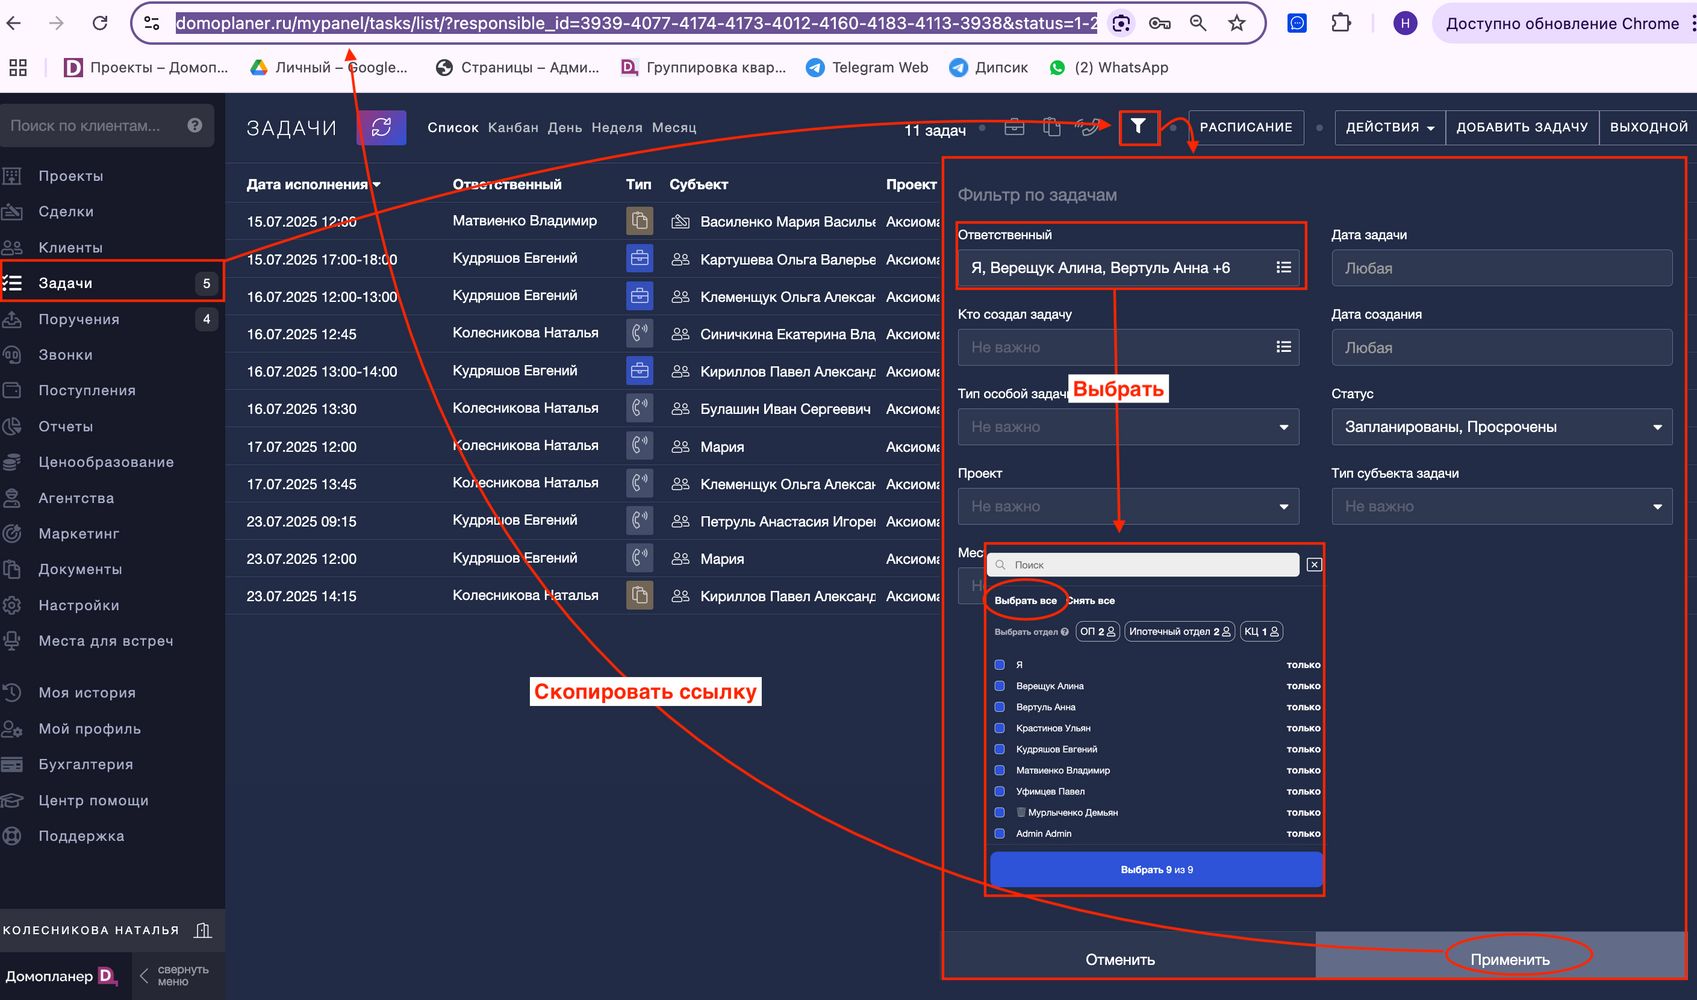Open the task filter funnel icon
This screenshot has height=1000, width=1697.
(1138, 127)
